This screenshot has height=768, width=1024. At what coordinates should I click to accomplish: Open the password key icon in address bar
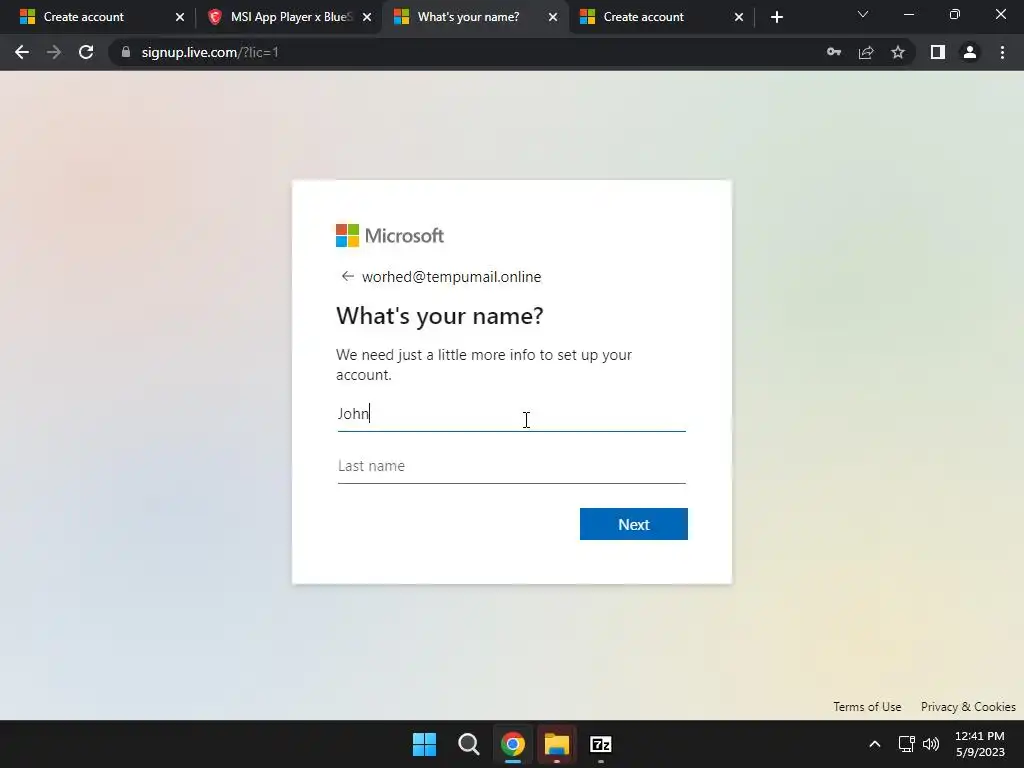click(834, 52)
